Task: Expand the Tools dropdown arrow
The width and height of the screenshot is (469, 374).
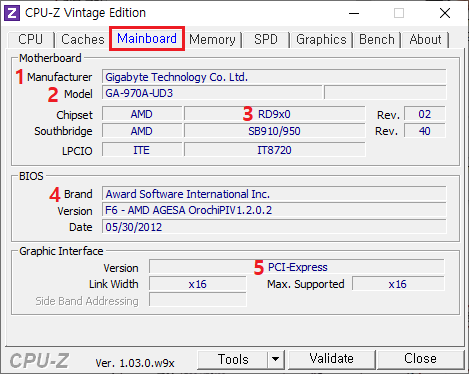Action: click(x=276, y=359)
